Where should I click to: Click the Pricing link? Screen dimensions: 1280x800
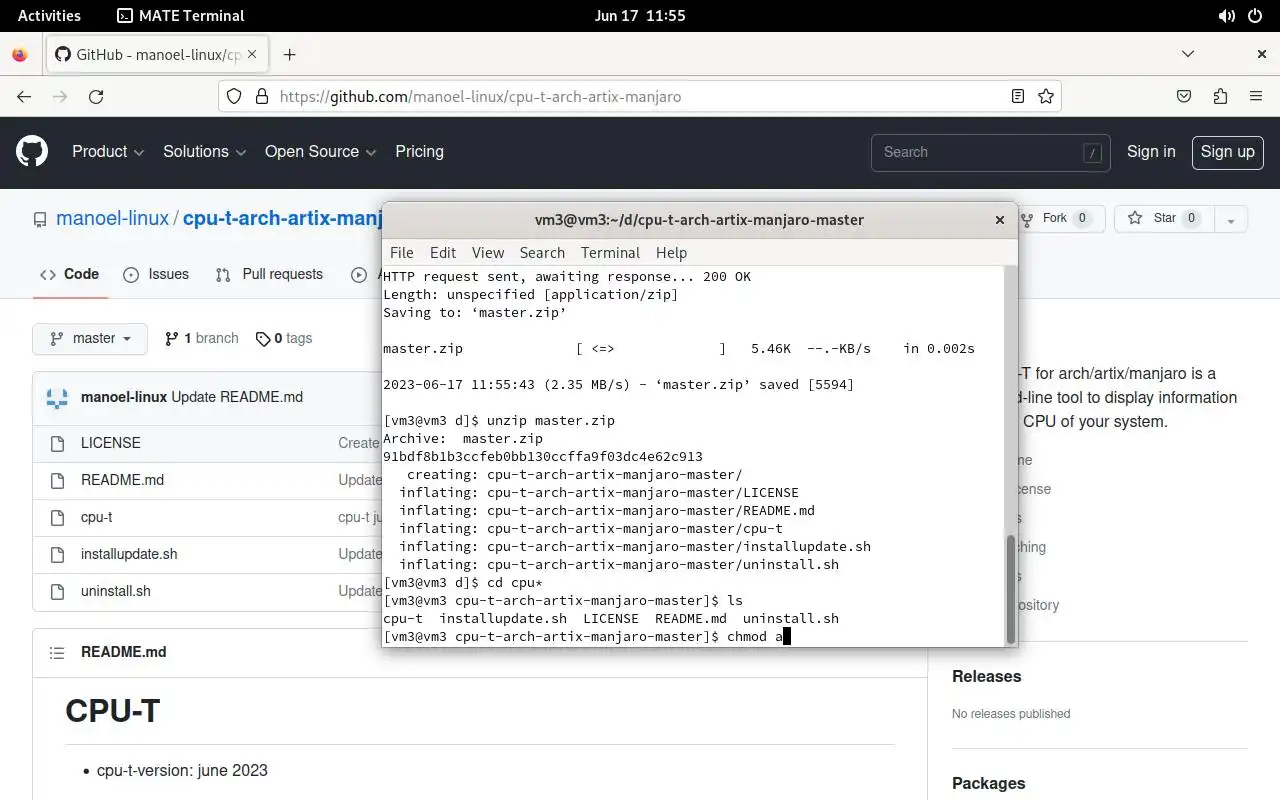(419, 152)
